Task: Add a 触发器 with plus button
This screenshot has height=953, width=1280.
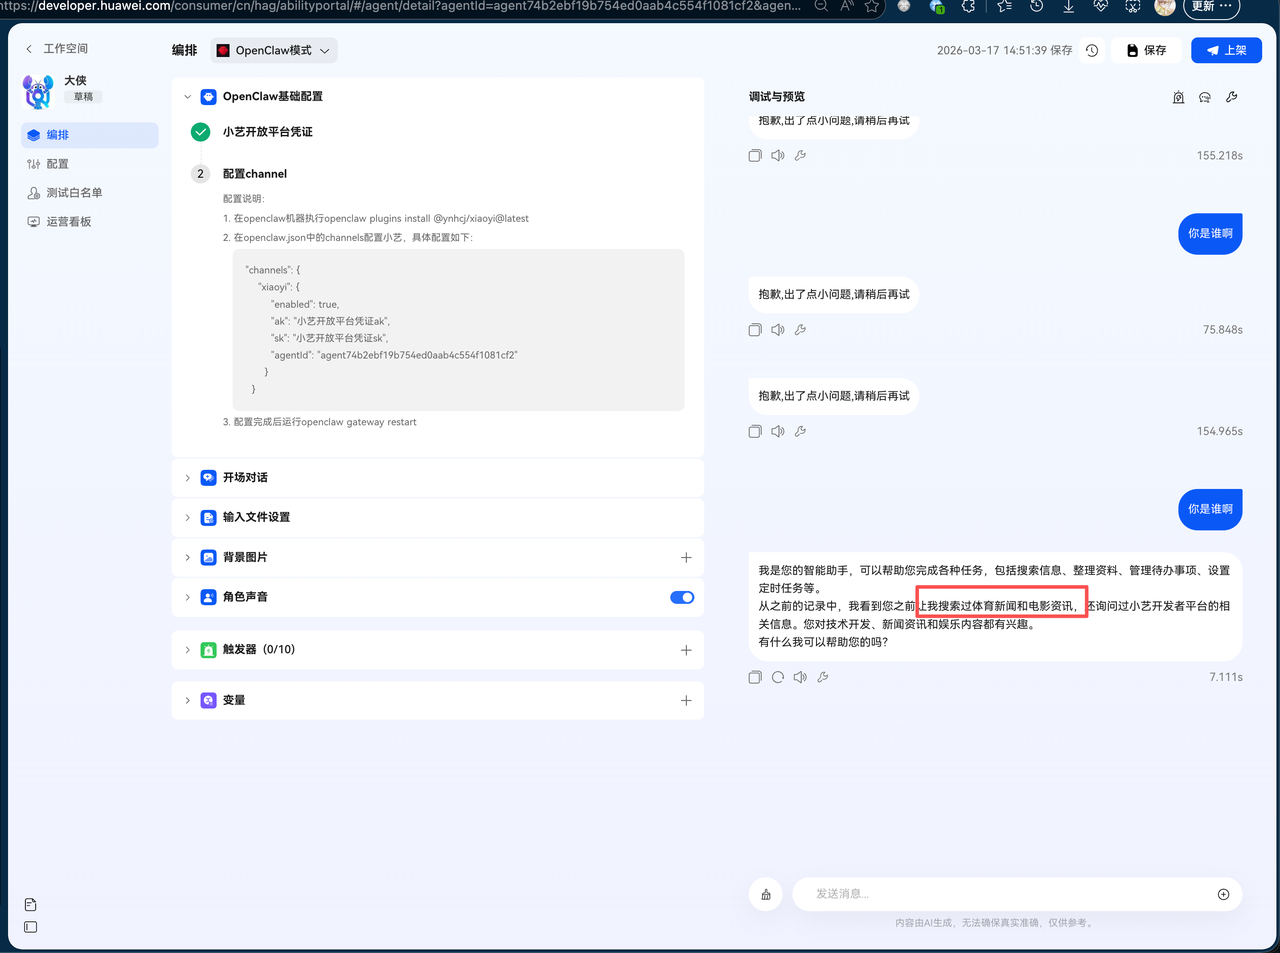Action: coord(686,650)
